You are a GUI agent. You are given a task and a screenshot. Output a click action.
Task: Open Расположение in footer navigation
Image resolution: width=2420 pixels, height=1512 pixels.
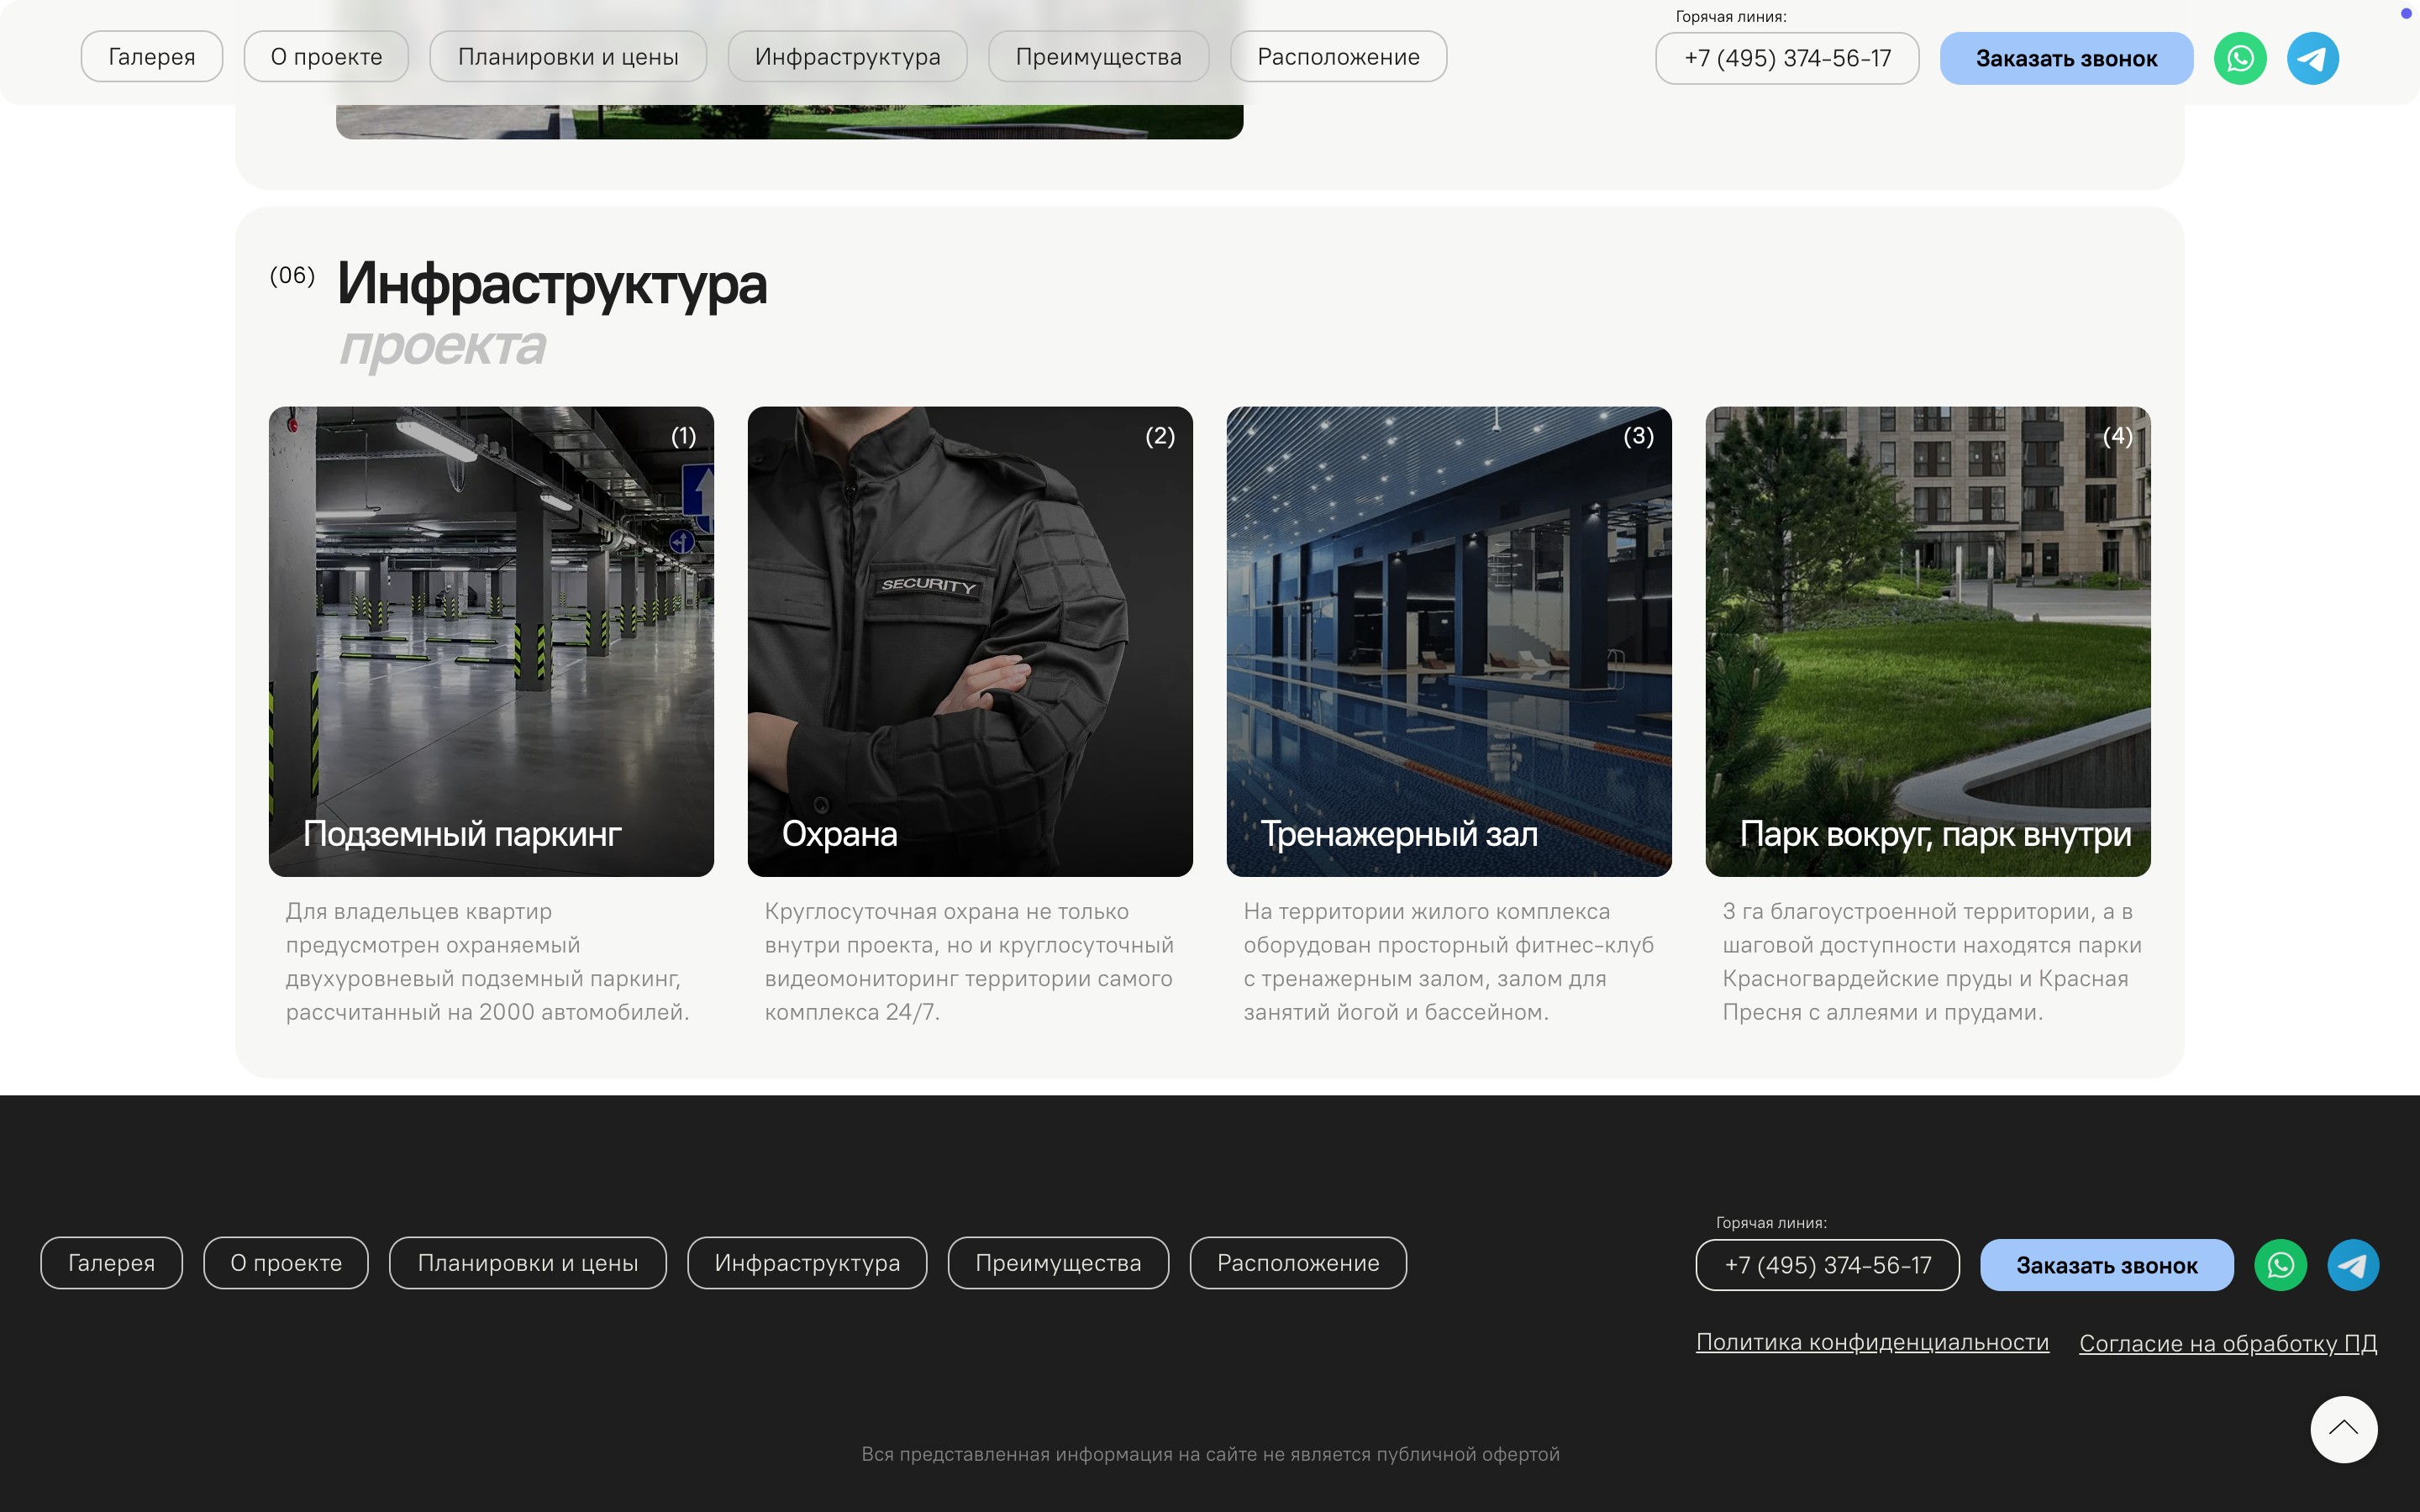[1298, 1263]
